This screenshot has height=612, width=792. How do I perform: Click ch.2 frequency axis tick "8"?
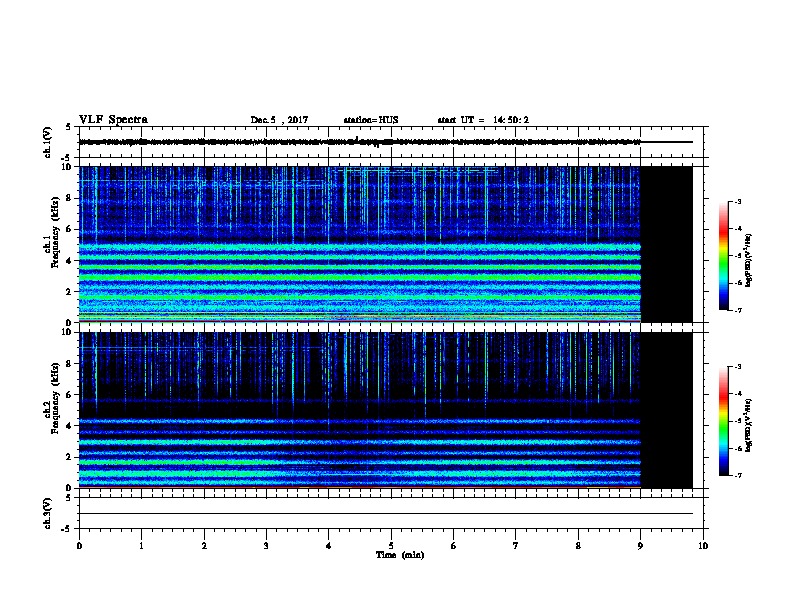click(70, 364)
